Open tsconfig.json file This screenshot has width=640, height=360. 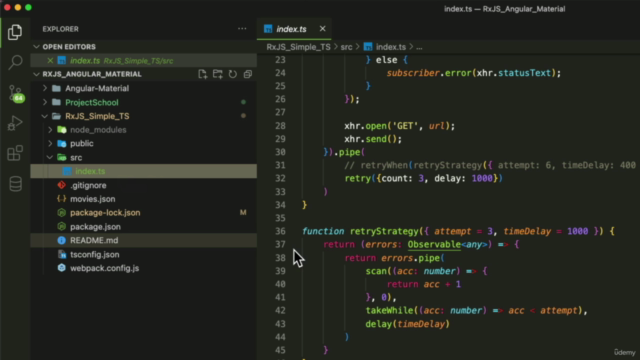[94, 254]
